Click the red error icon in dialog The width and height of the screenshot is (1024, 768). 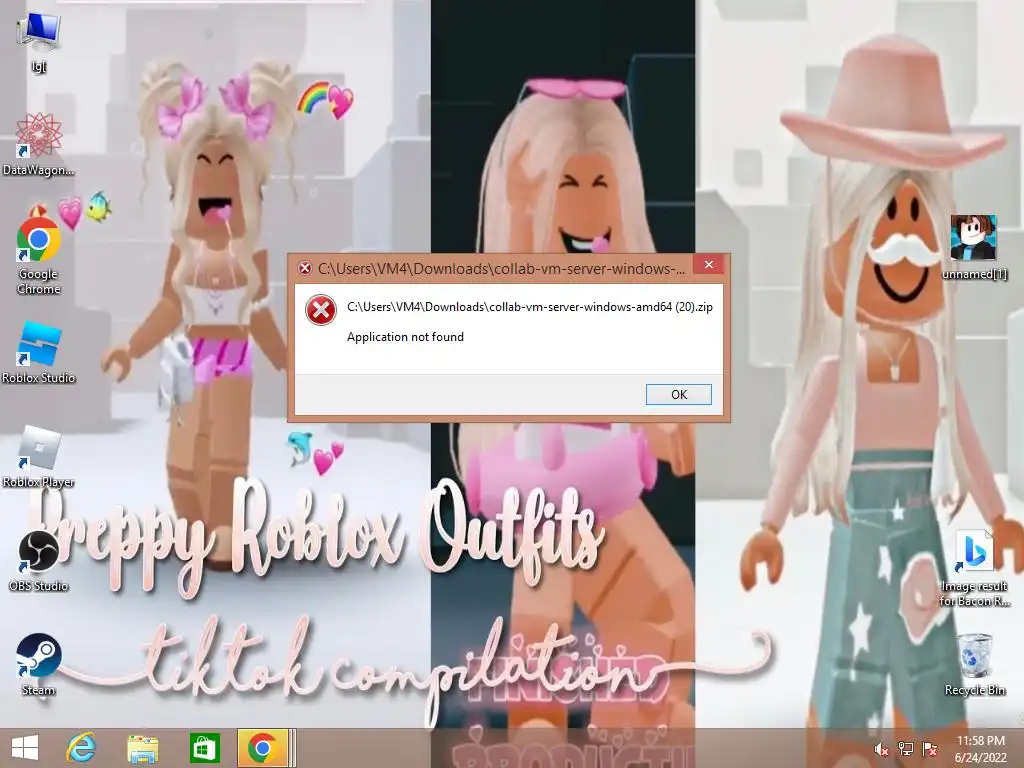(321, 310)
